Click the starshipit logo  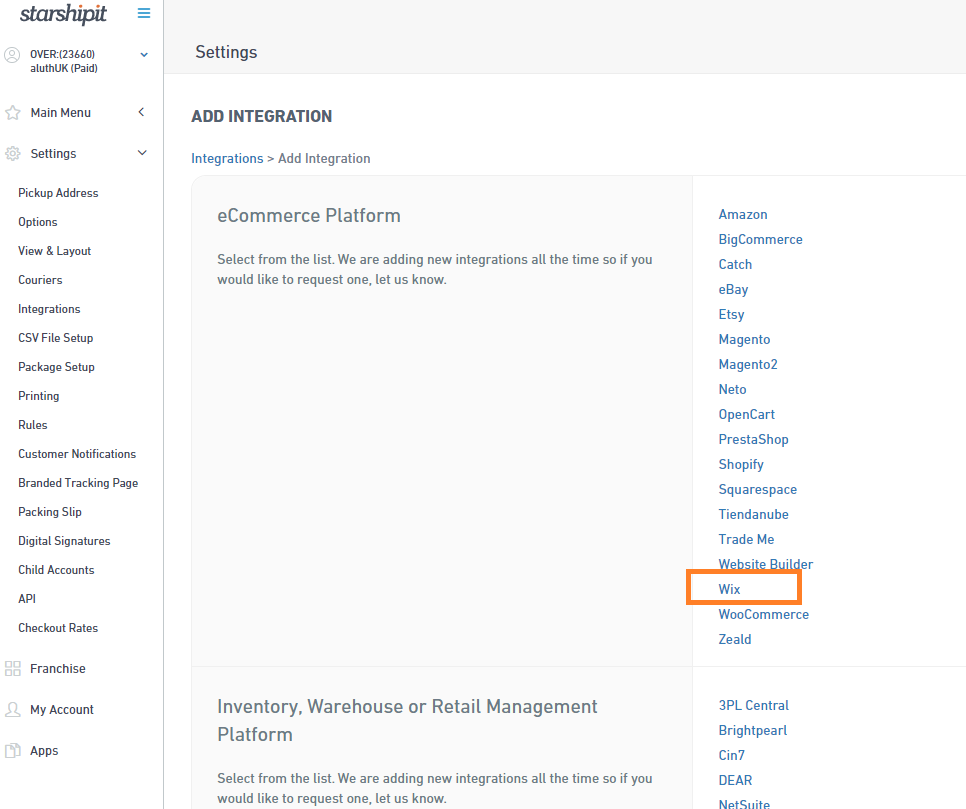(x=63, y=14)
